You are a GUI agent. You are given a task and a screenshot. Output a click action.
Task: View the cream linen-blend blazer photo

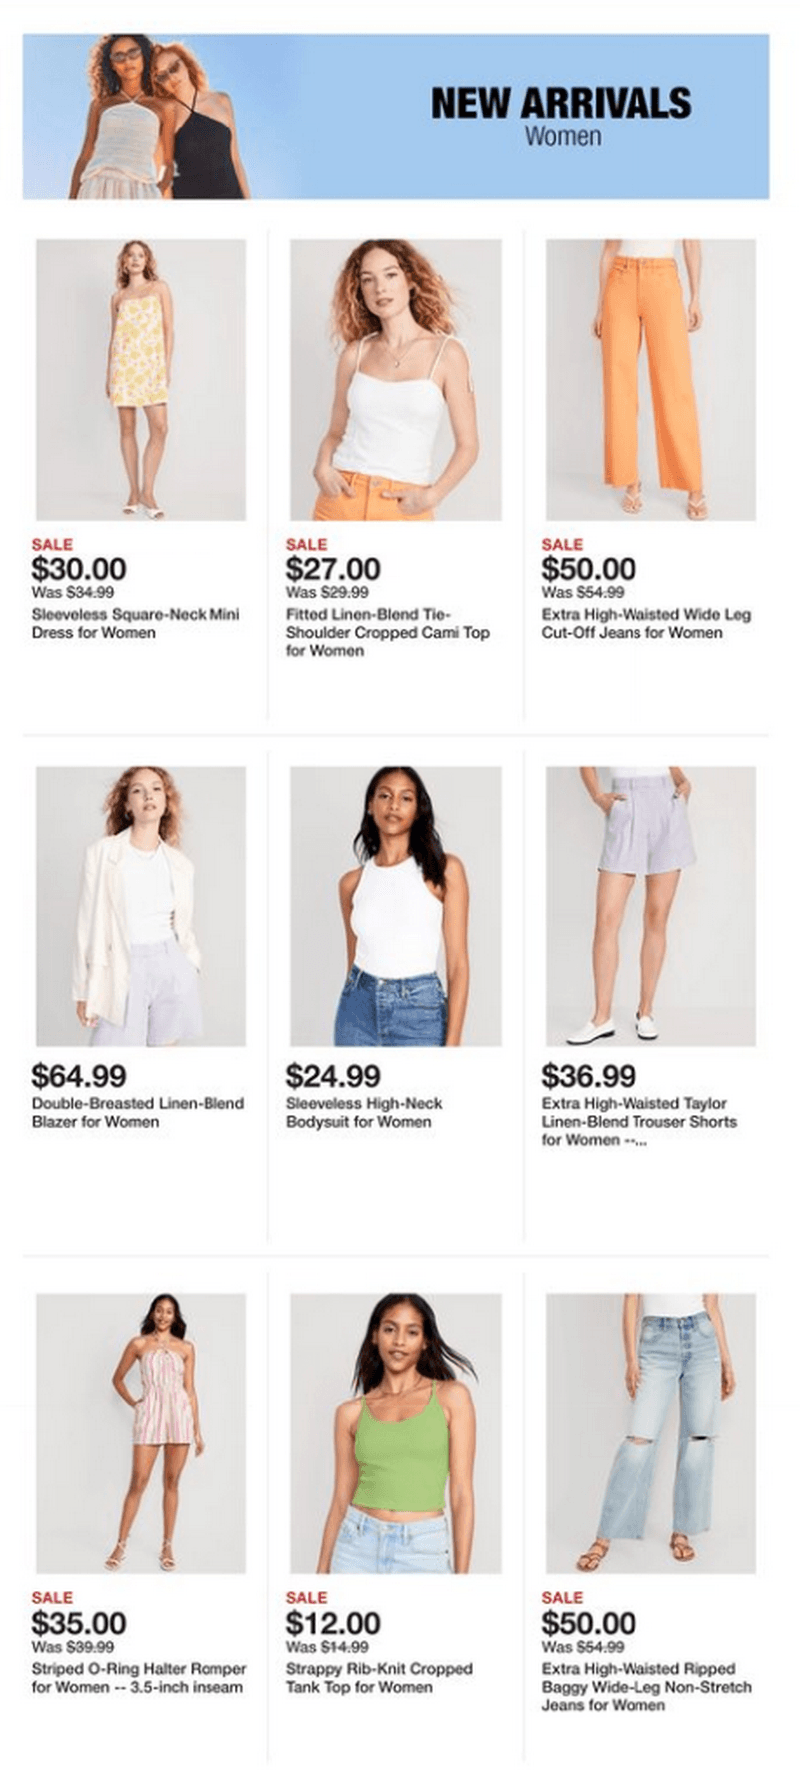point(141,906)
